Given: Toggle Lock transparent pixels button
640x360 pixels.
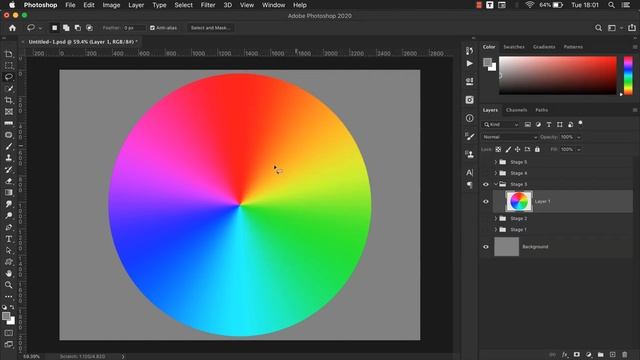Looking at the screenshot, I should (498, 149).
